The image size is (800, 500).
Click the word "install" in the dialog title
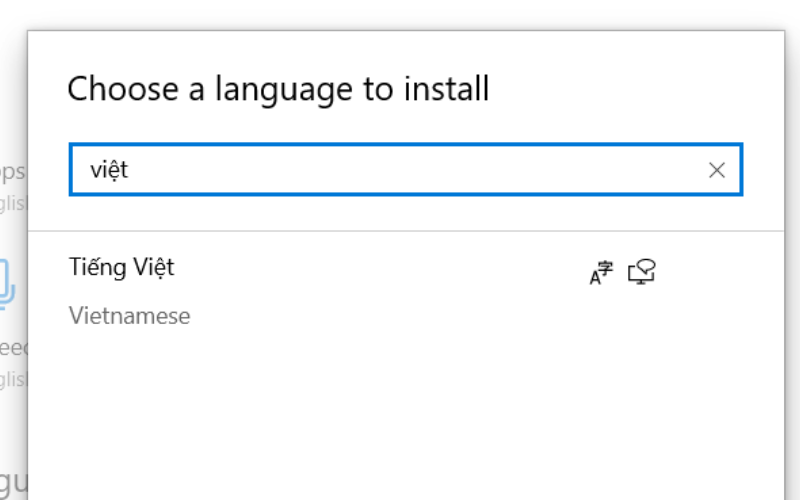click(445, 89)
